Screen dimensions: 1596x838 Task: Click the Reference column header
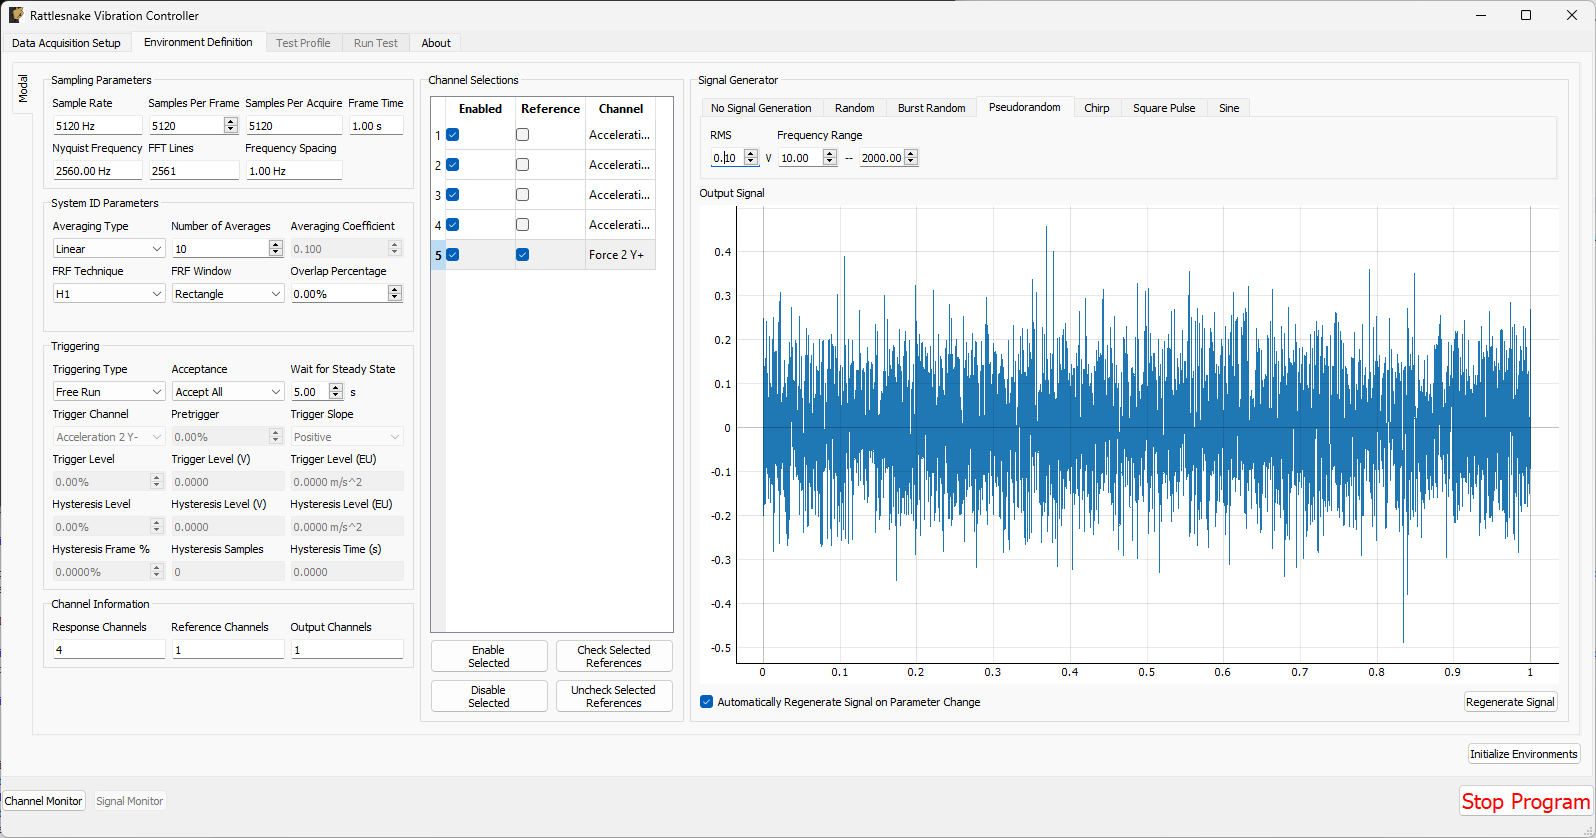(x=550, y=109)
